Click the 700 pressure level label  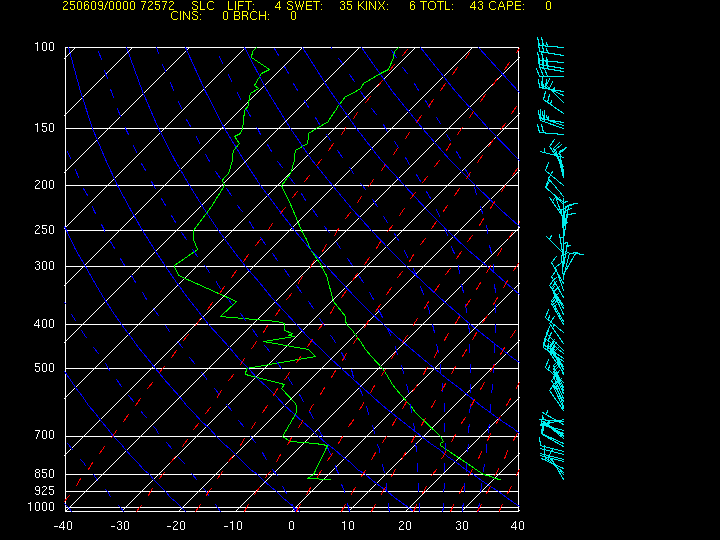pyautogui.click(x=45, y=435)
